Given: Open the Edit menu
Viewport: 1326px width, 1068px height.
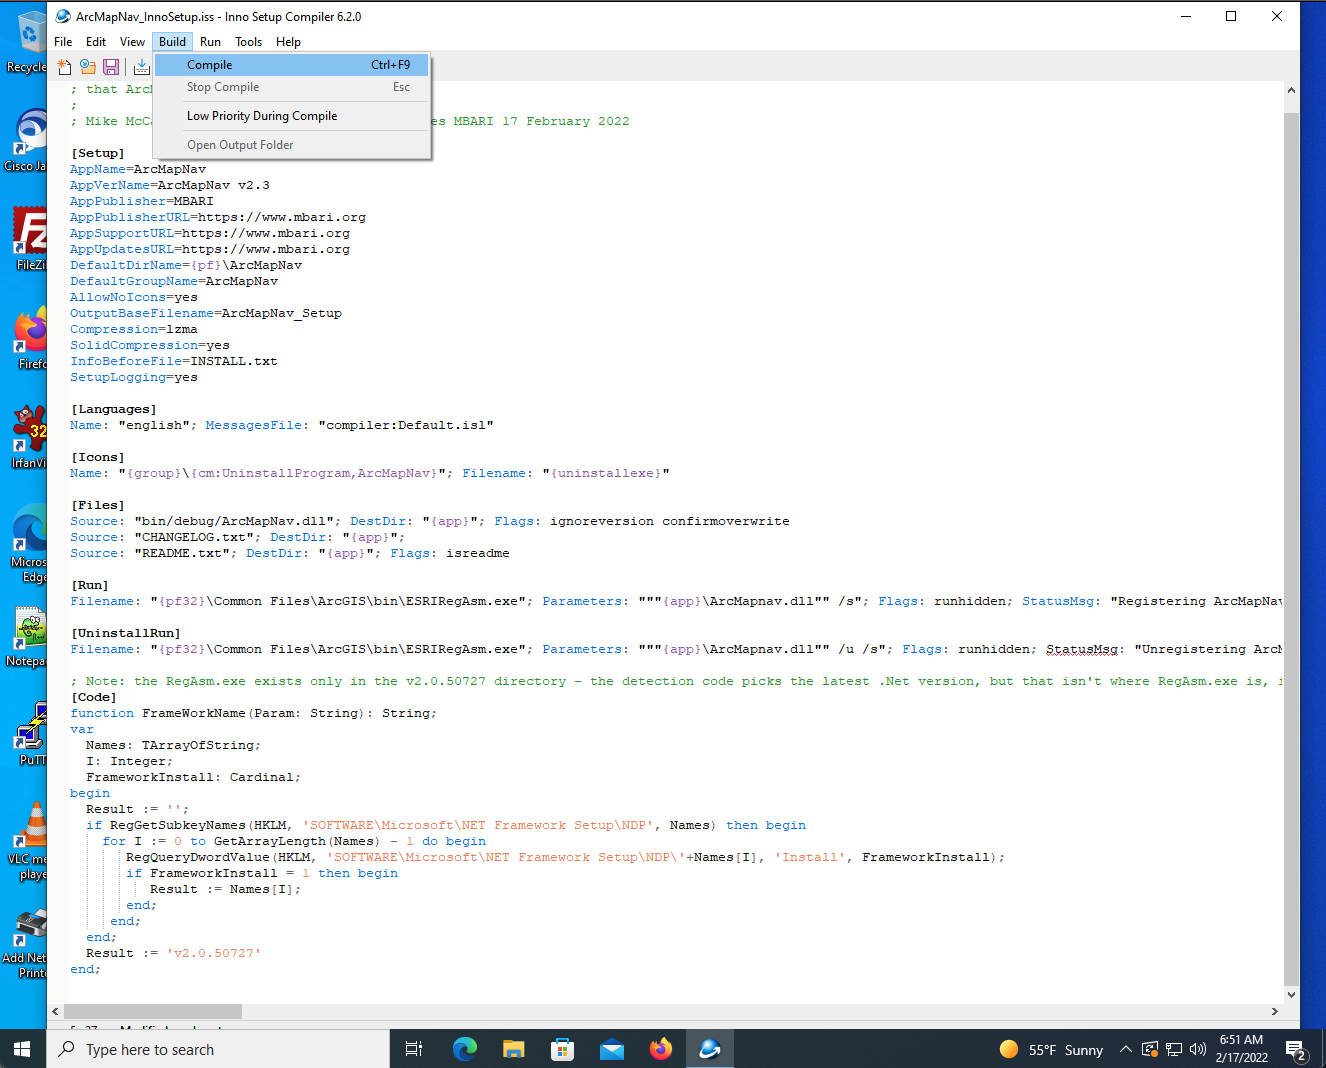Looking at the screenshot, I should point(96,42).
